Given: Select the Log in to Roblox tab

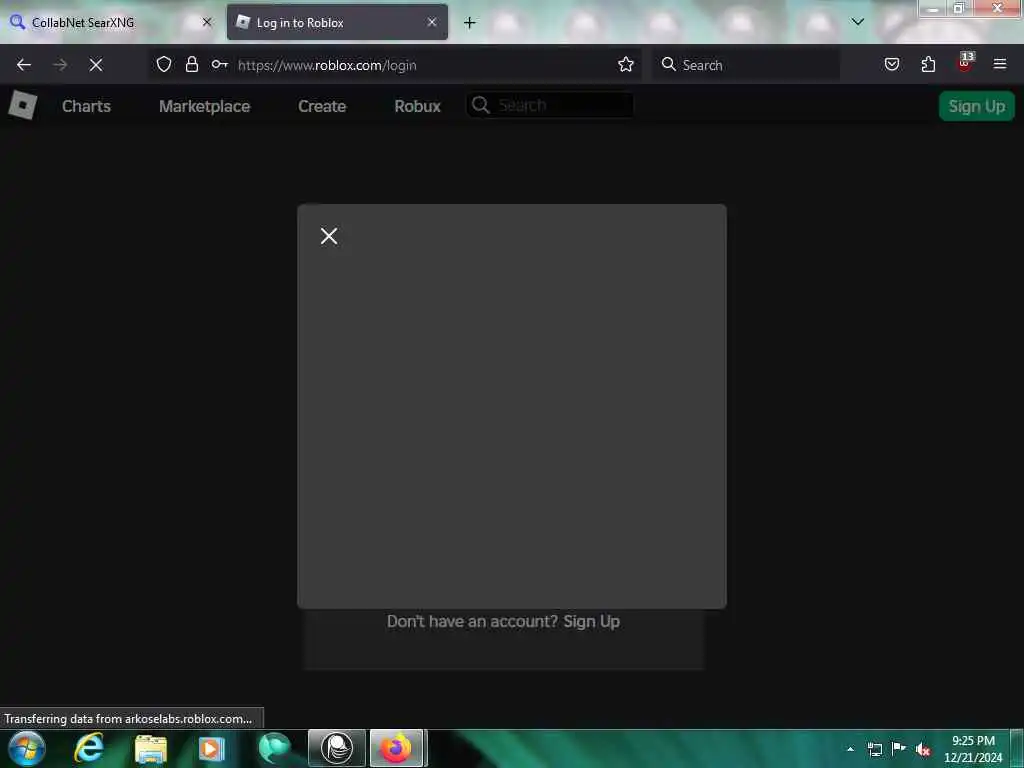Looking at the screenshot, I should pyautogui.click(x=337, y=22).
